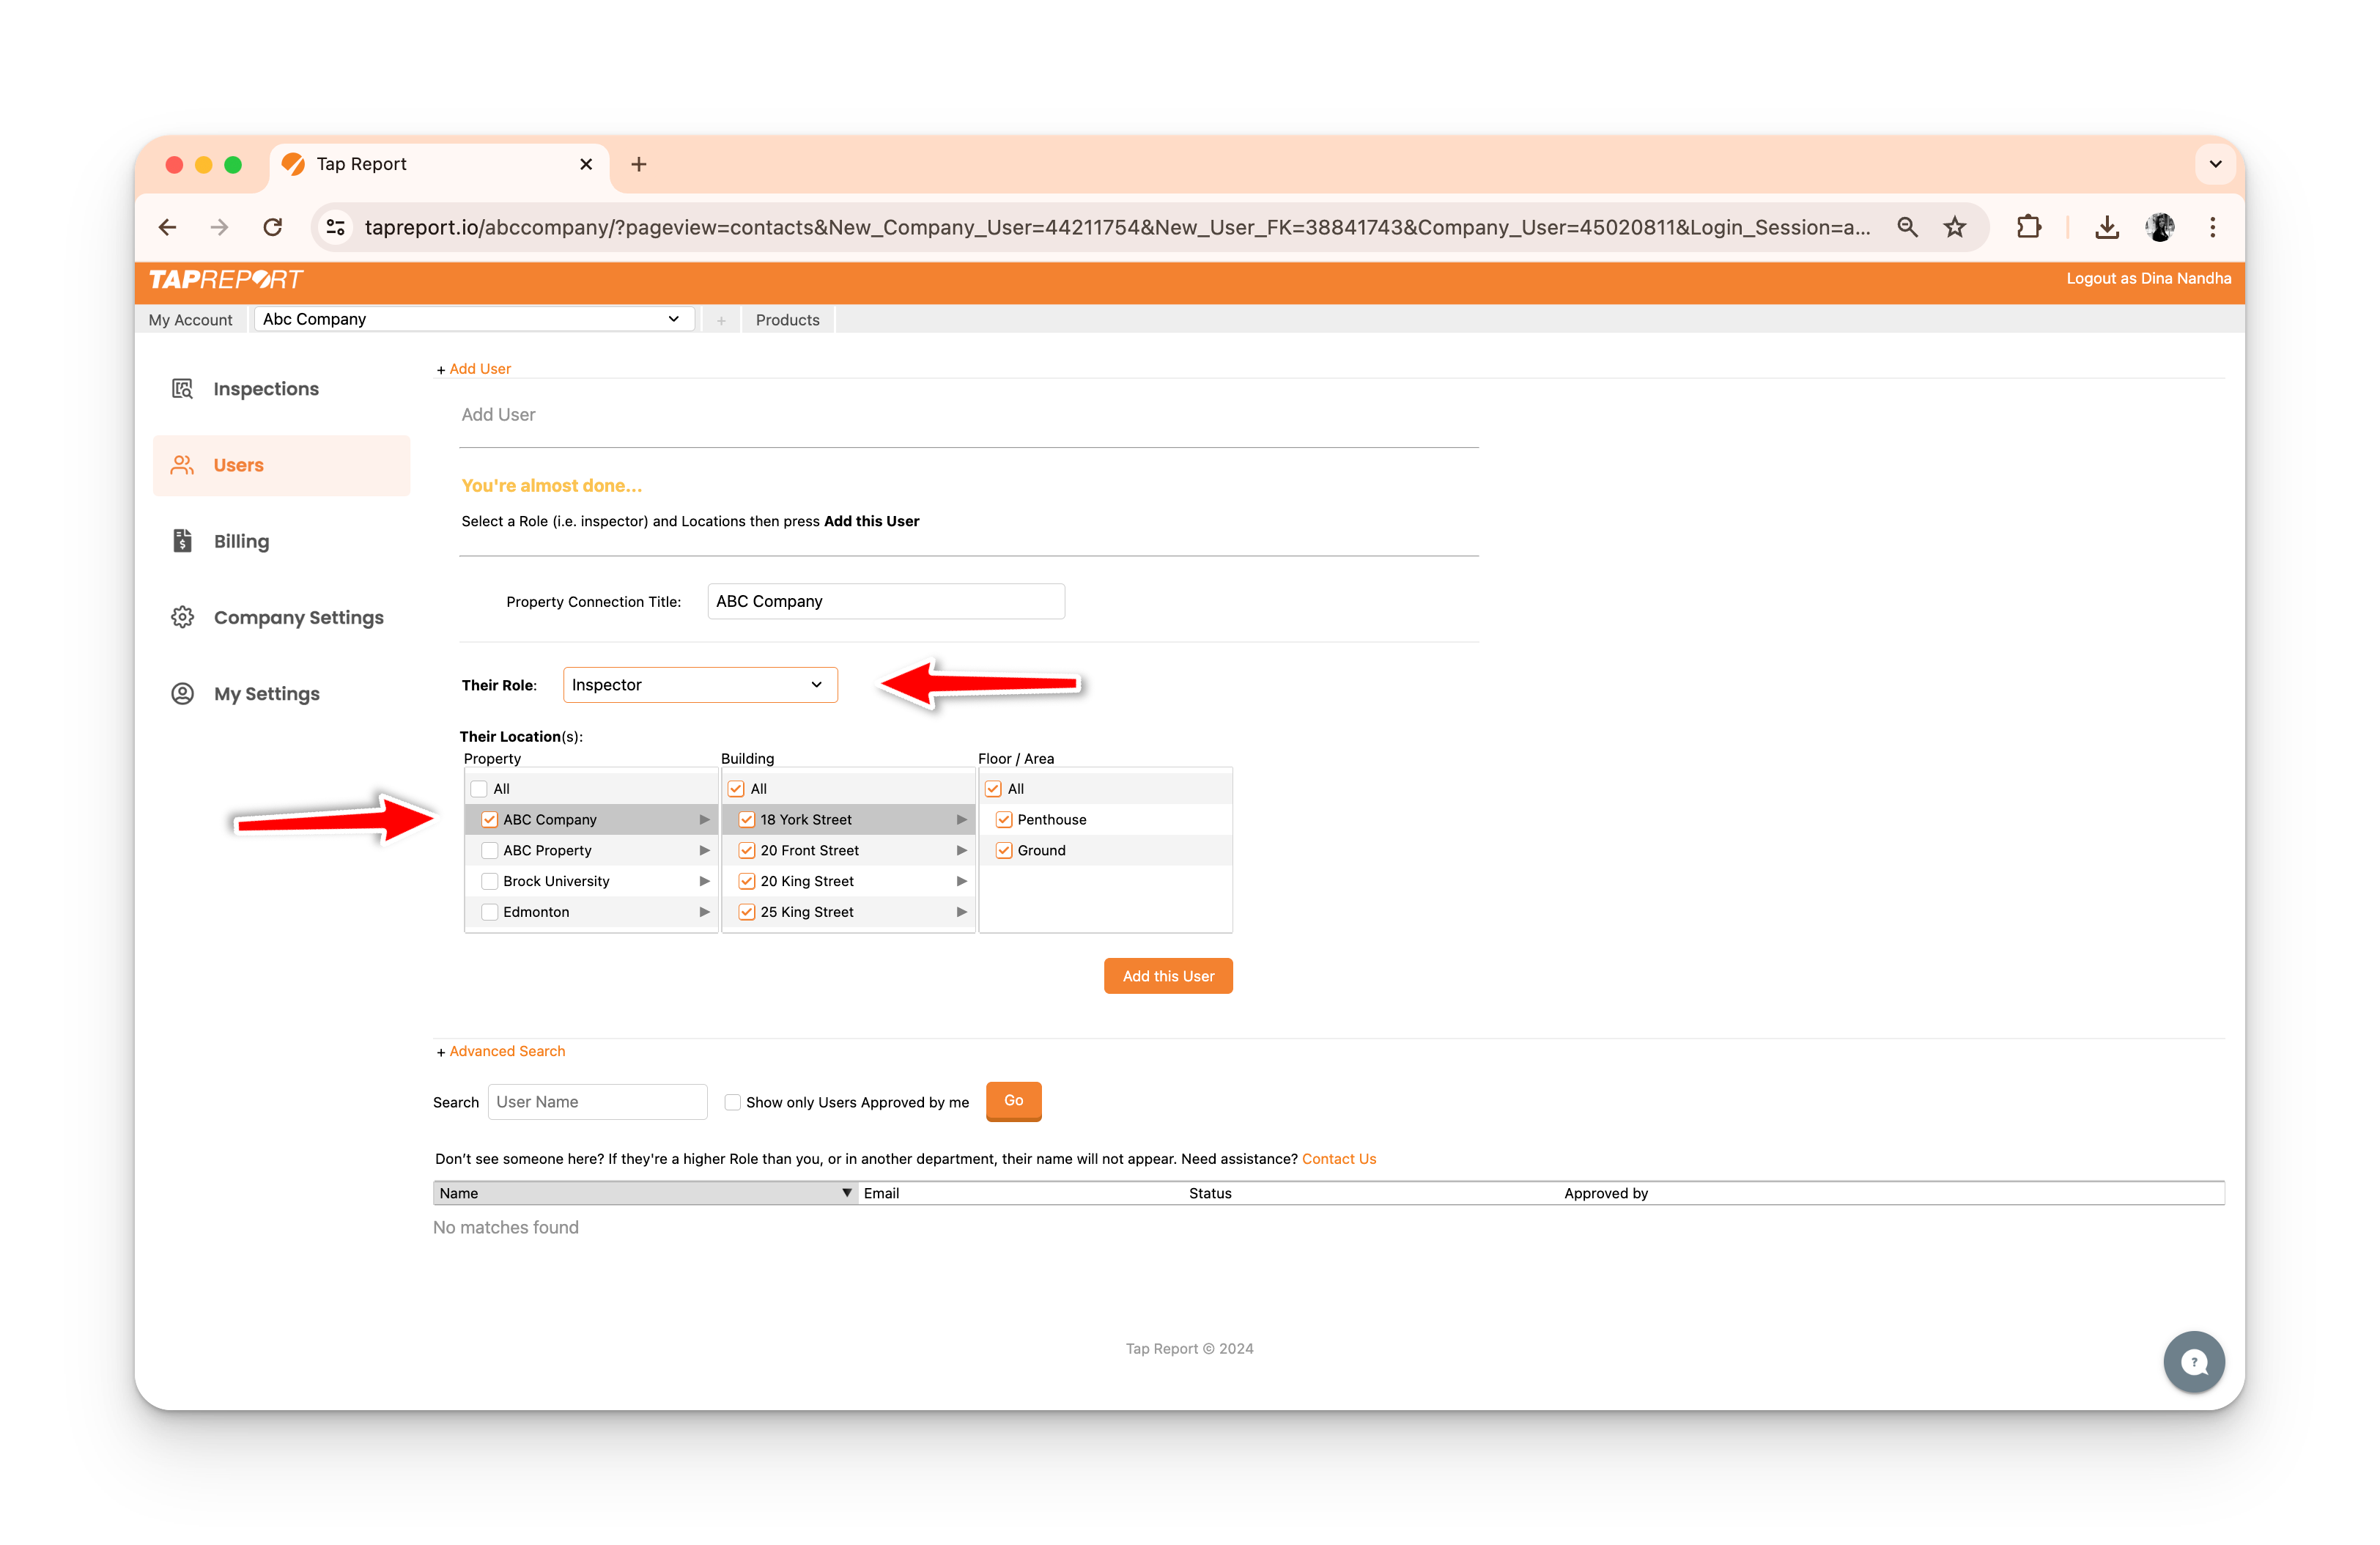Viewport: 2380px width, 1545px height.
Task: Switch to the Products tab
Action: [787, 320]
